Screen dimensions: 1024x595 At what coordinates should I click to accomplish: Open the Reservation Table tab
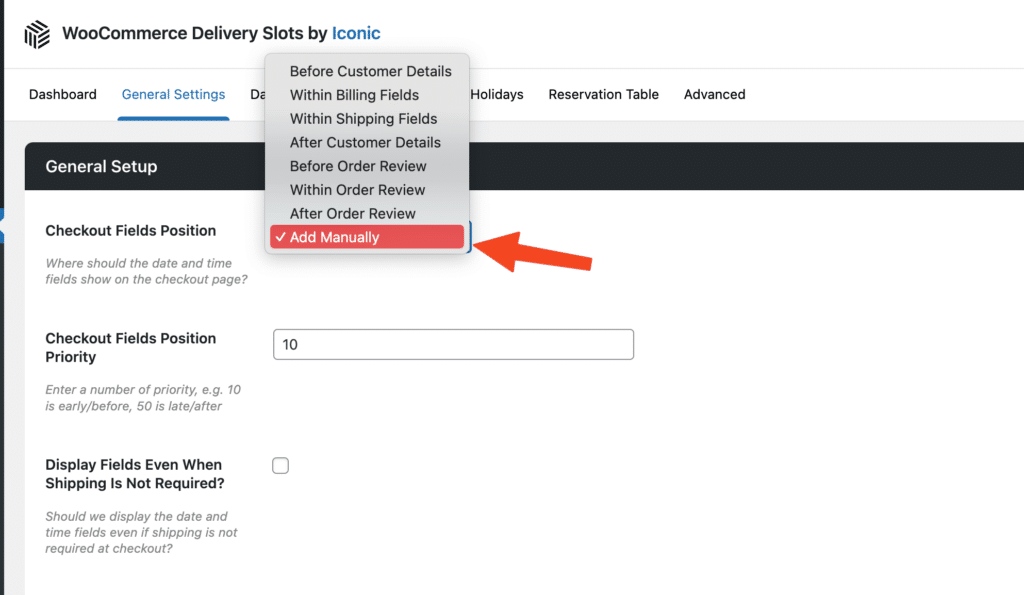pyautogui.click(x=603, y=94)
